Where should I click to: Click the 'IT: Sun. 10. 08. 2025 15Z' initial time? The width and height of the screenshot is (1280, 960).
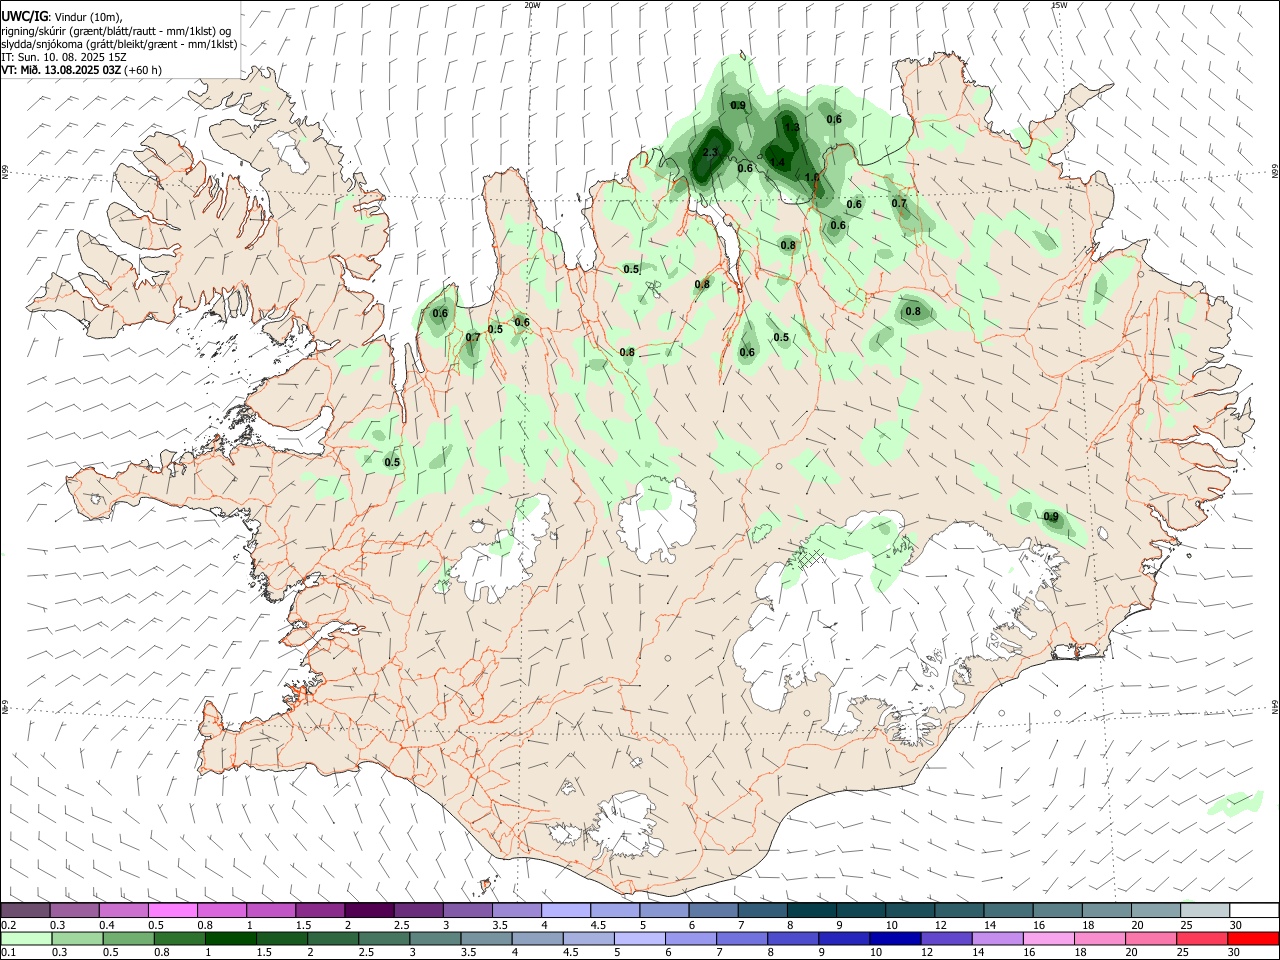pos(63,57)
